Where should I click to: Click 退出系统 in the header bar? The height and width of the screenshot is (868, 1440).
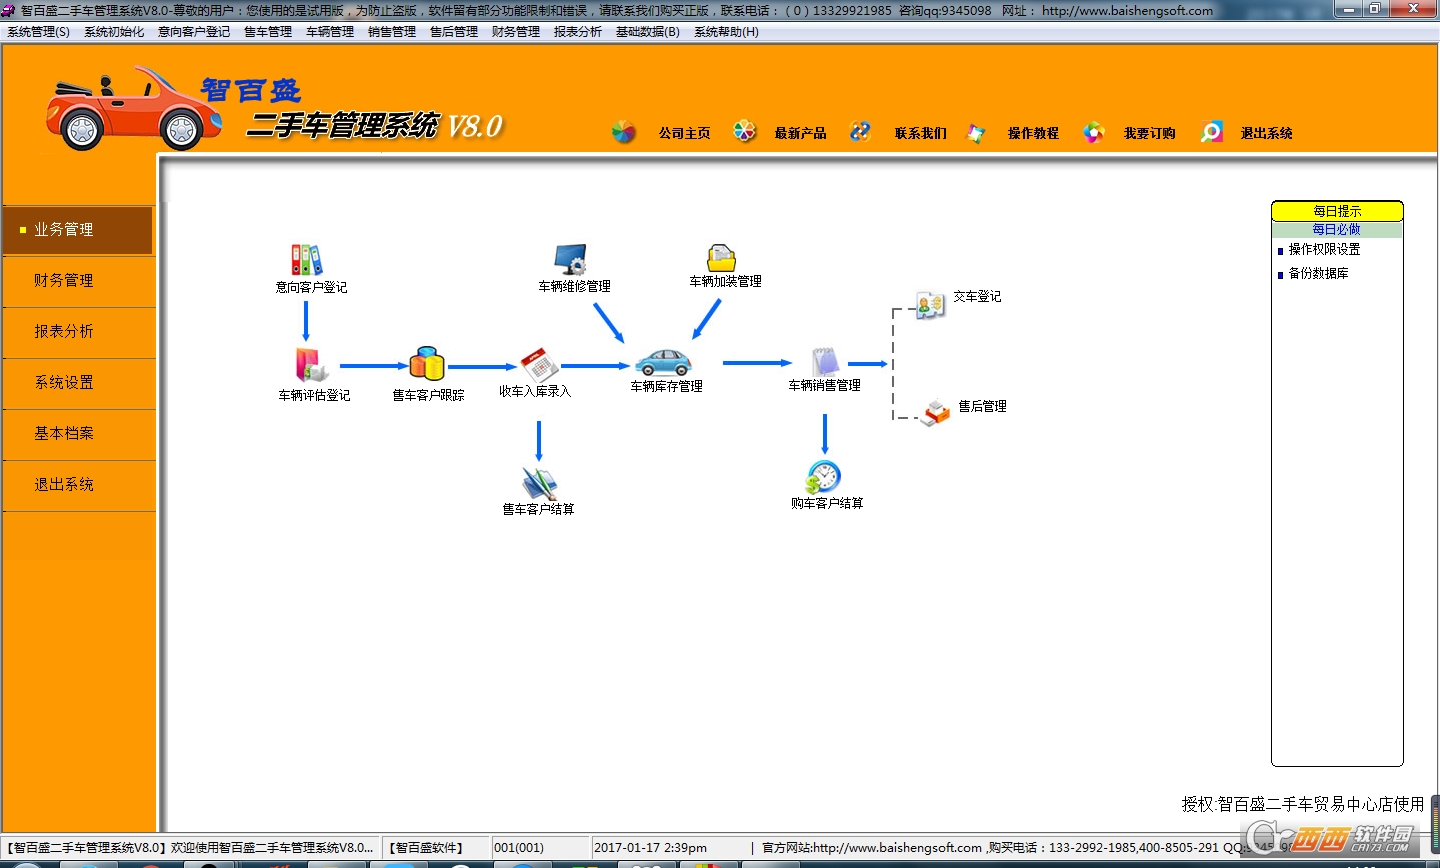[1267, 133]
